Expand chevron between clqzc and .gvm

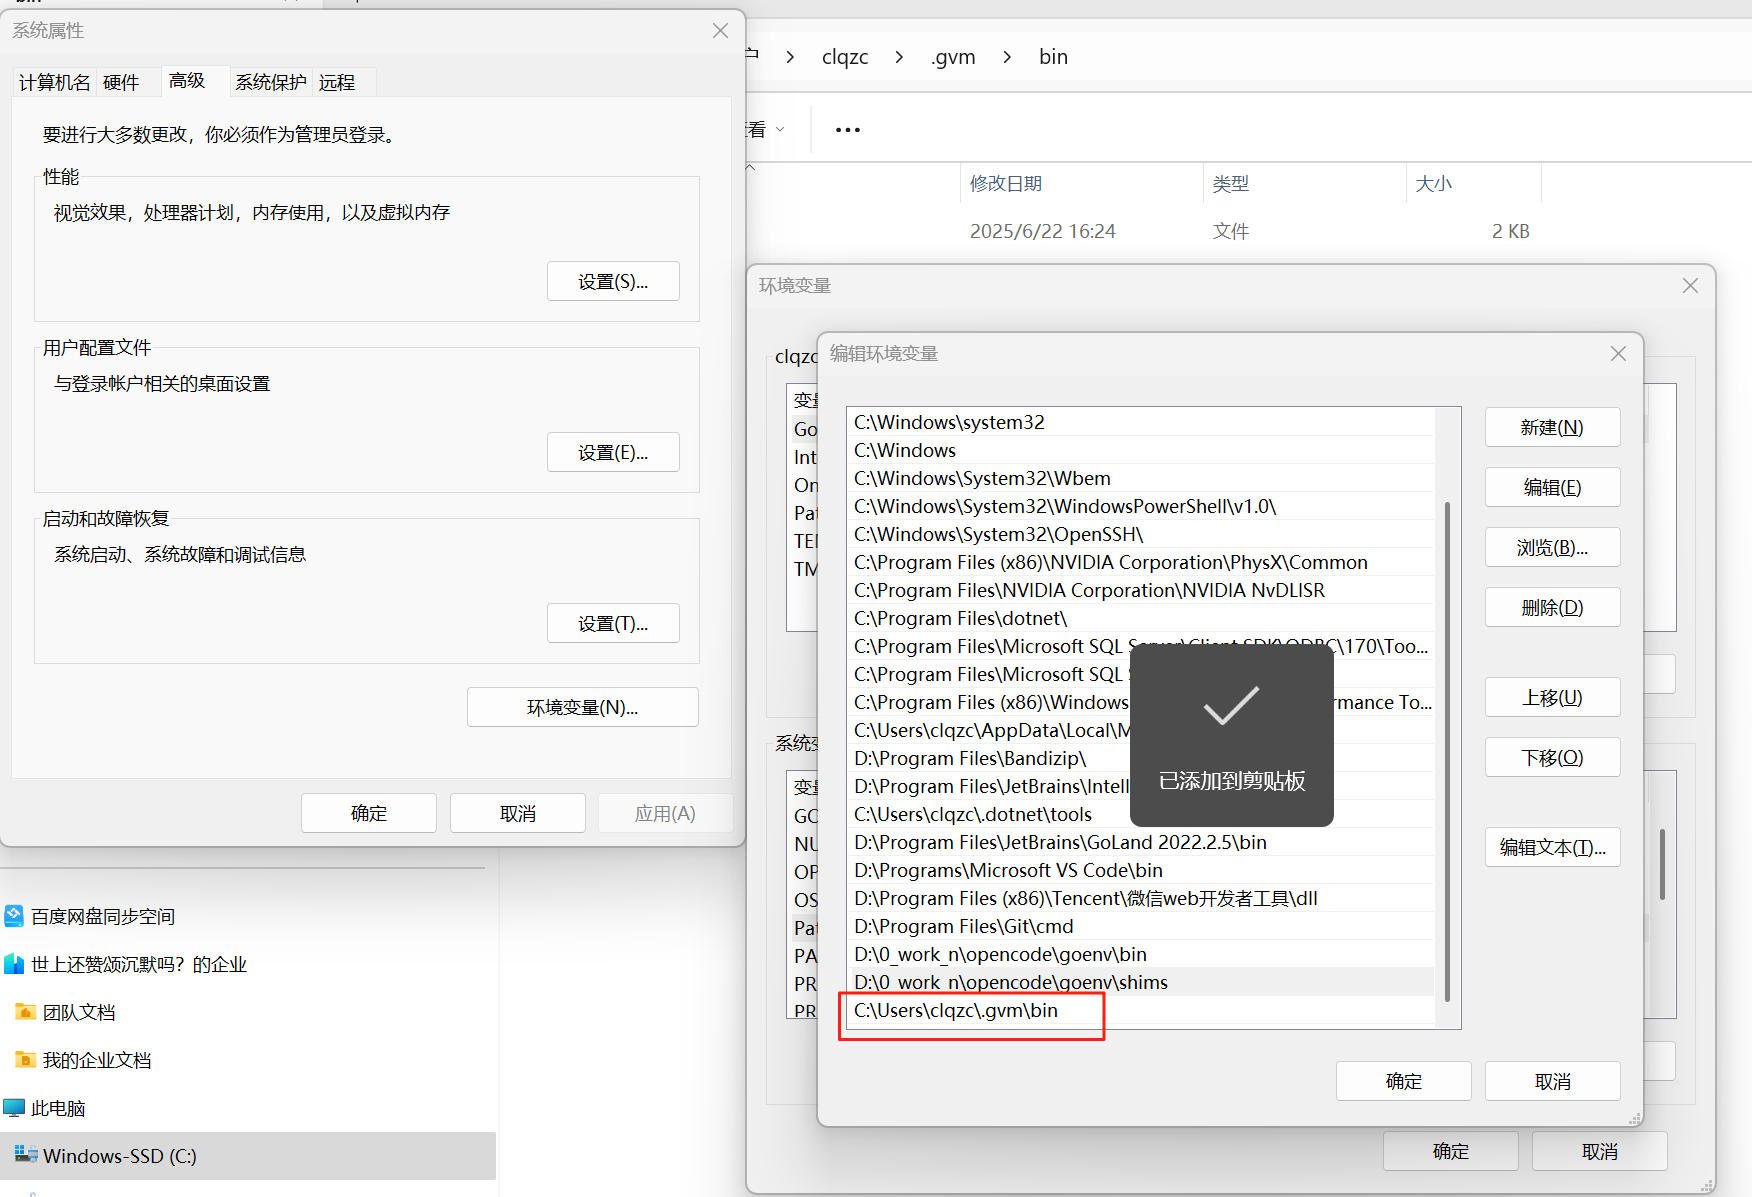[899, 57]
